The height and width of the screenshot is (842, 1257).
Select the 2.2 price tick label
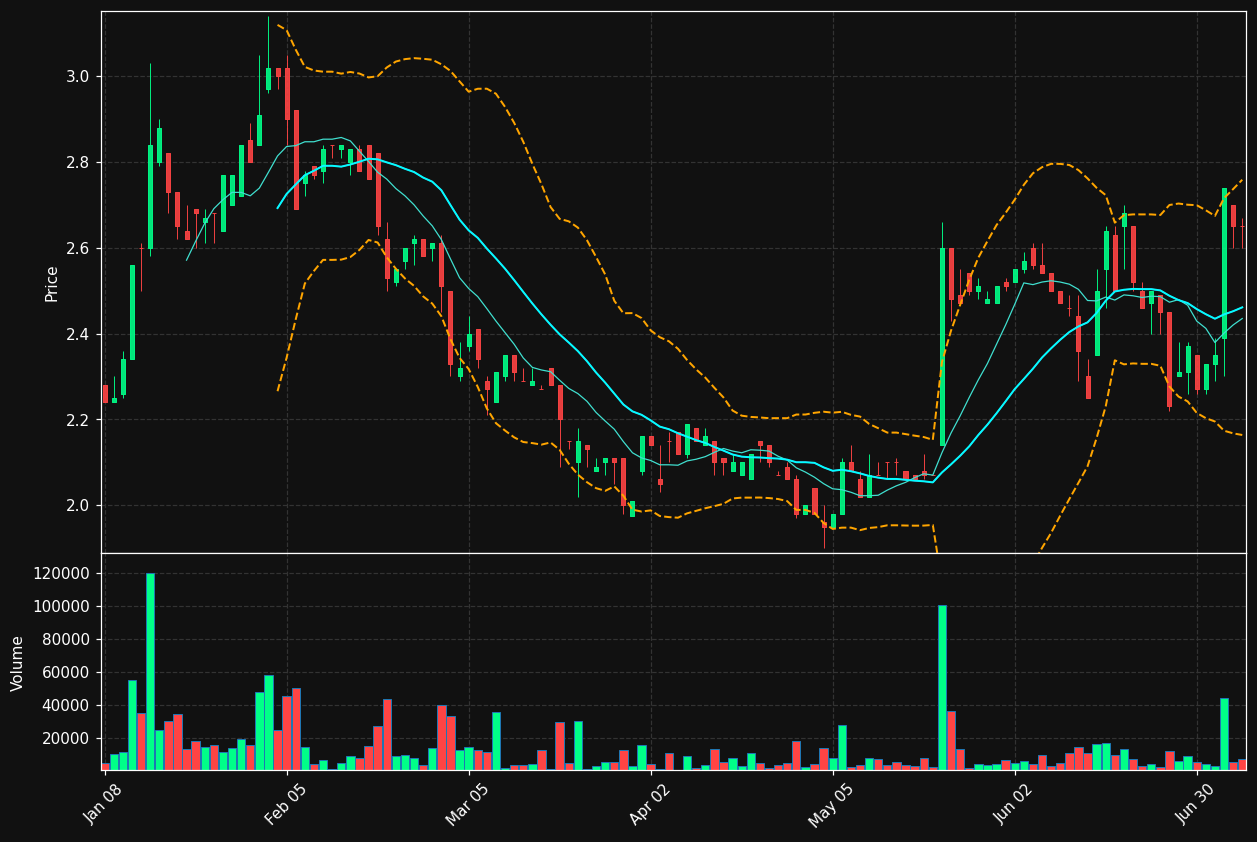[78, 420]
